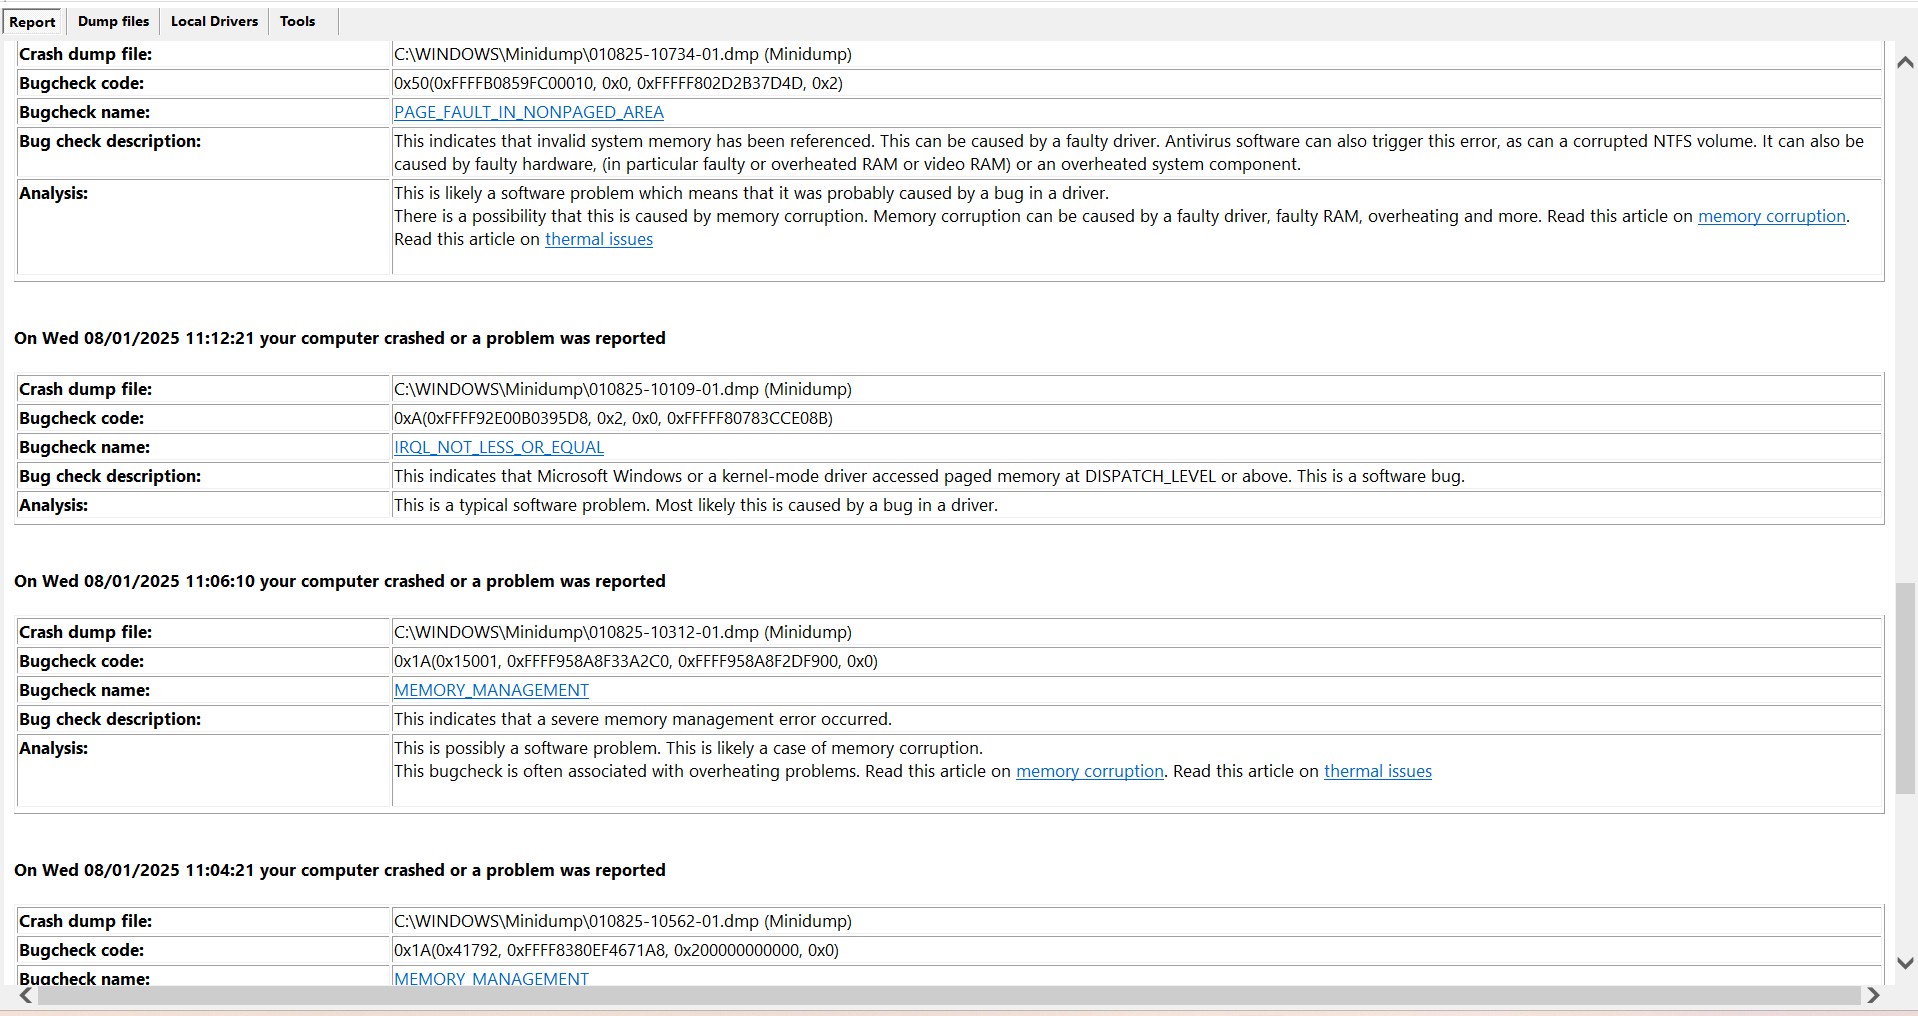1918x1016 pixels.
Task: Follow the IRQL_NOT_LESS_OR_EQUAL bugcheck link
Action: [x=498, y=447]
